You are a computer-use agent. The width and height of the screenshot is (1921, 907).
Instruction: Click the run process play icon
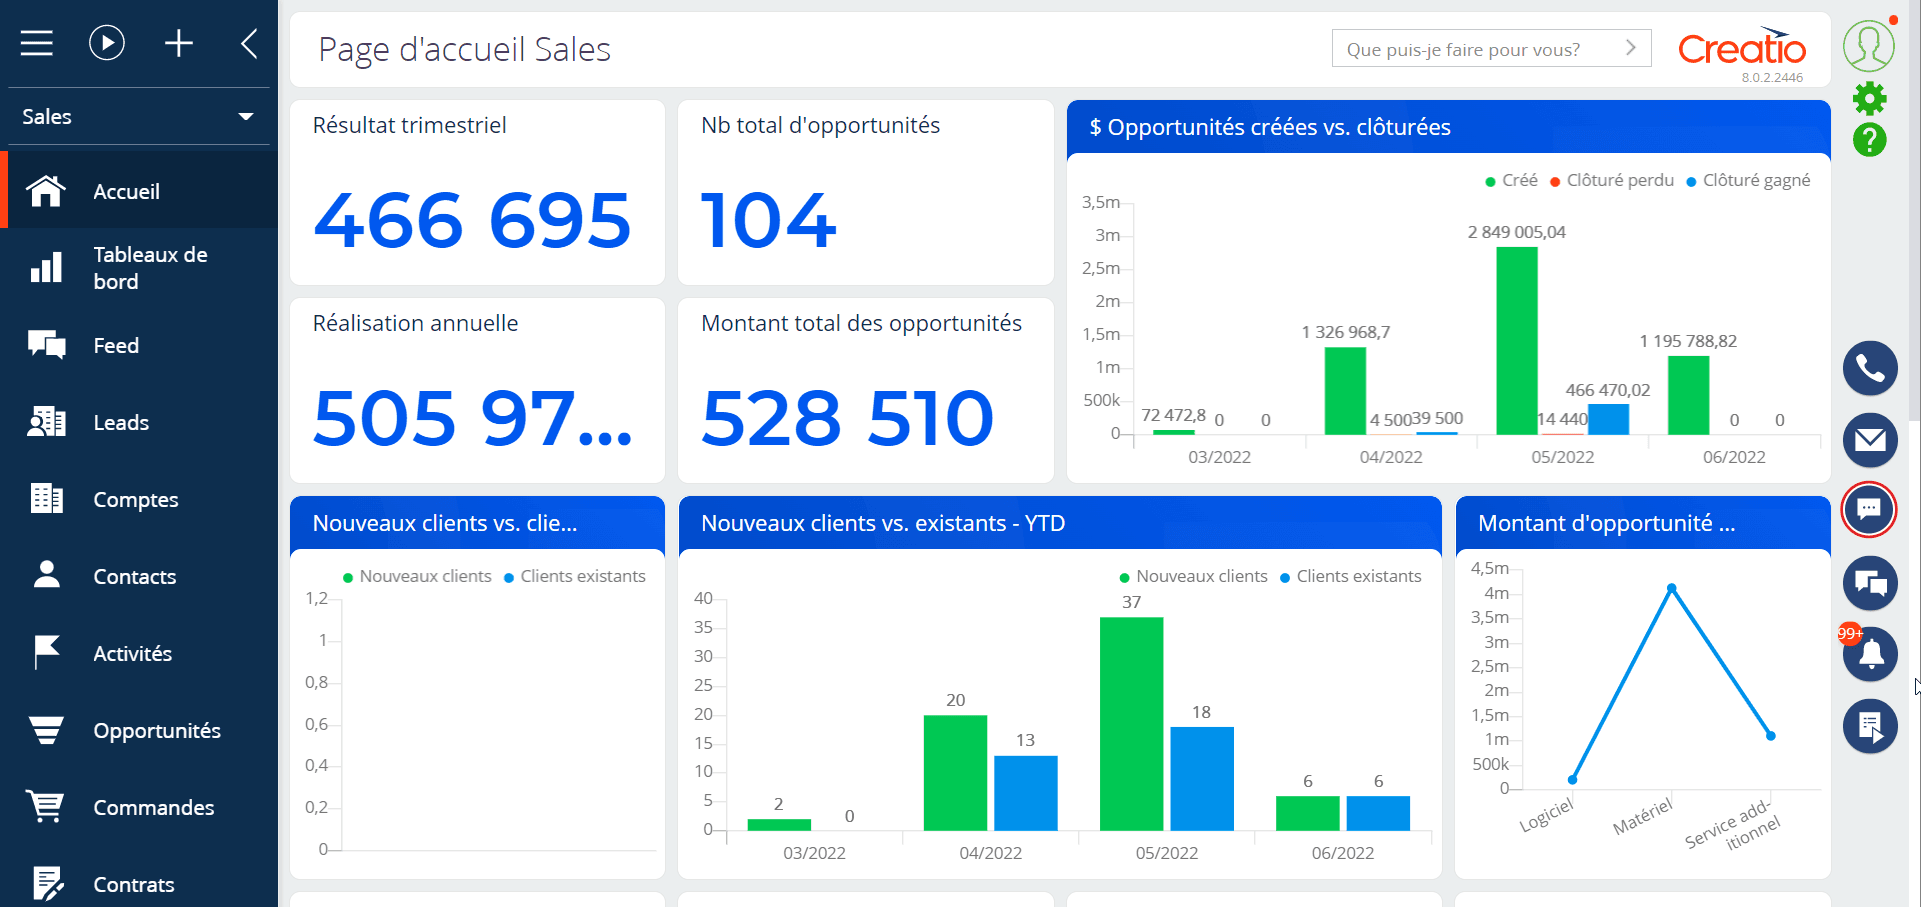(x=107, y=43)
